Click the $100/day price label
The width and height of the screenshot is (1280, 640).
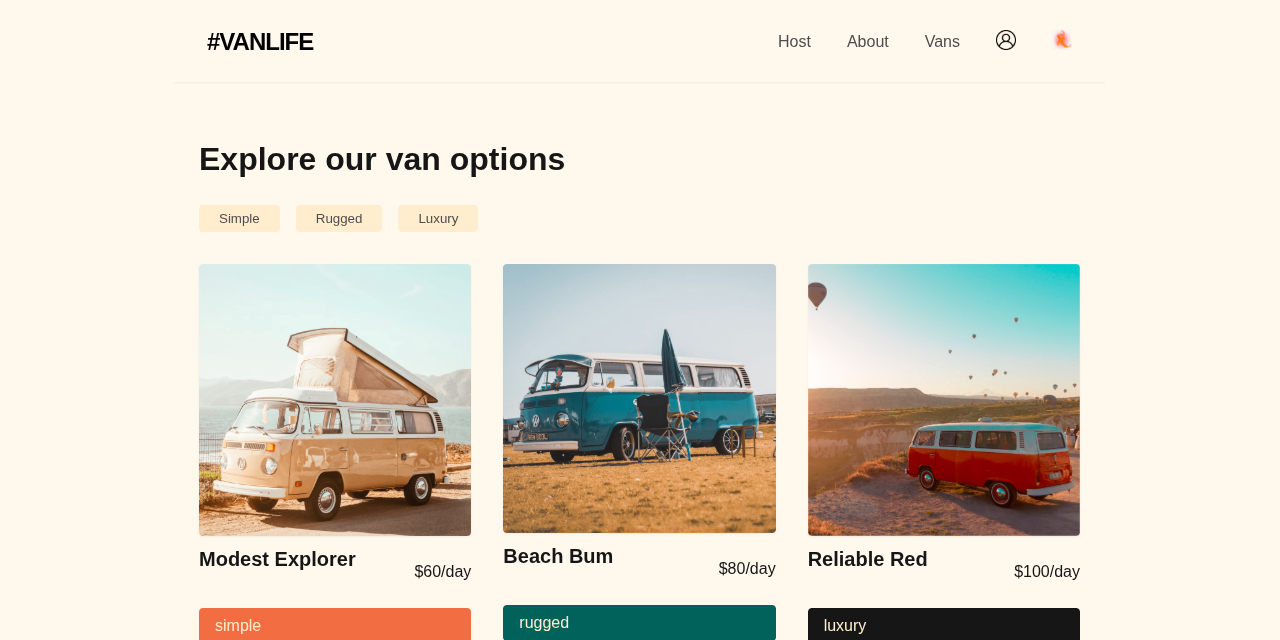coord(1046,570)
